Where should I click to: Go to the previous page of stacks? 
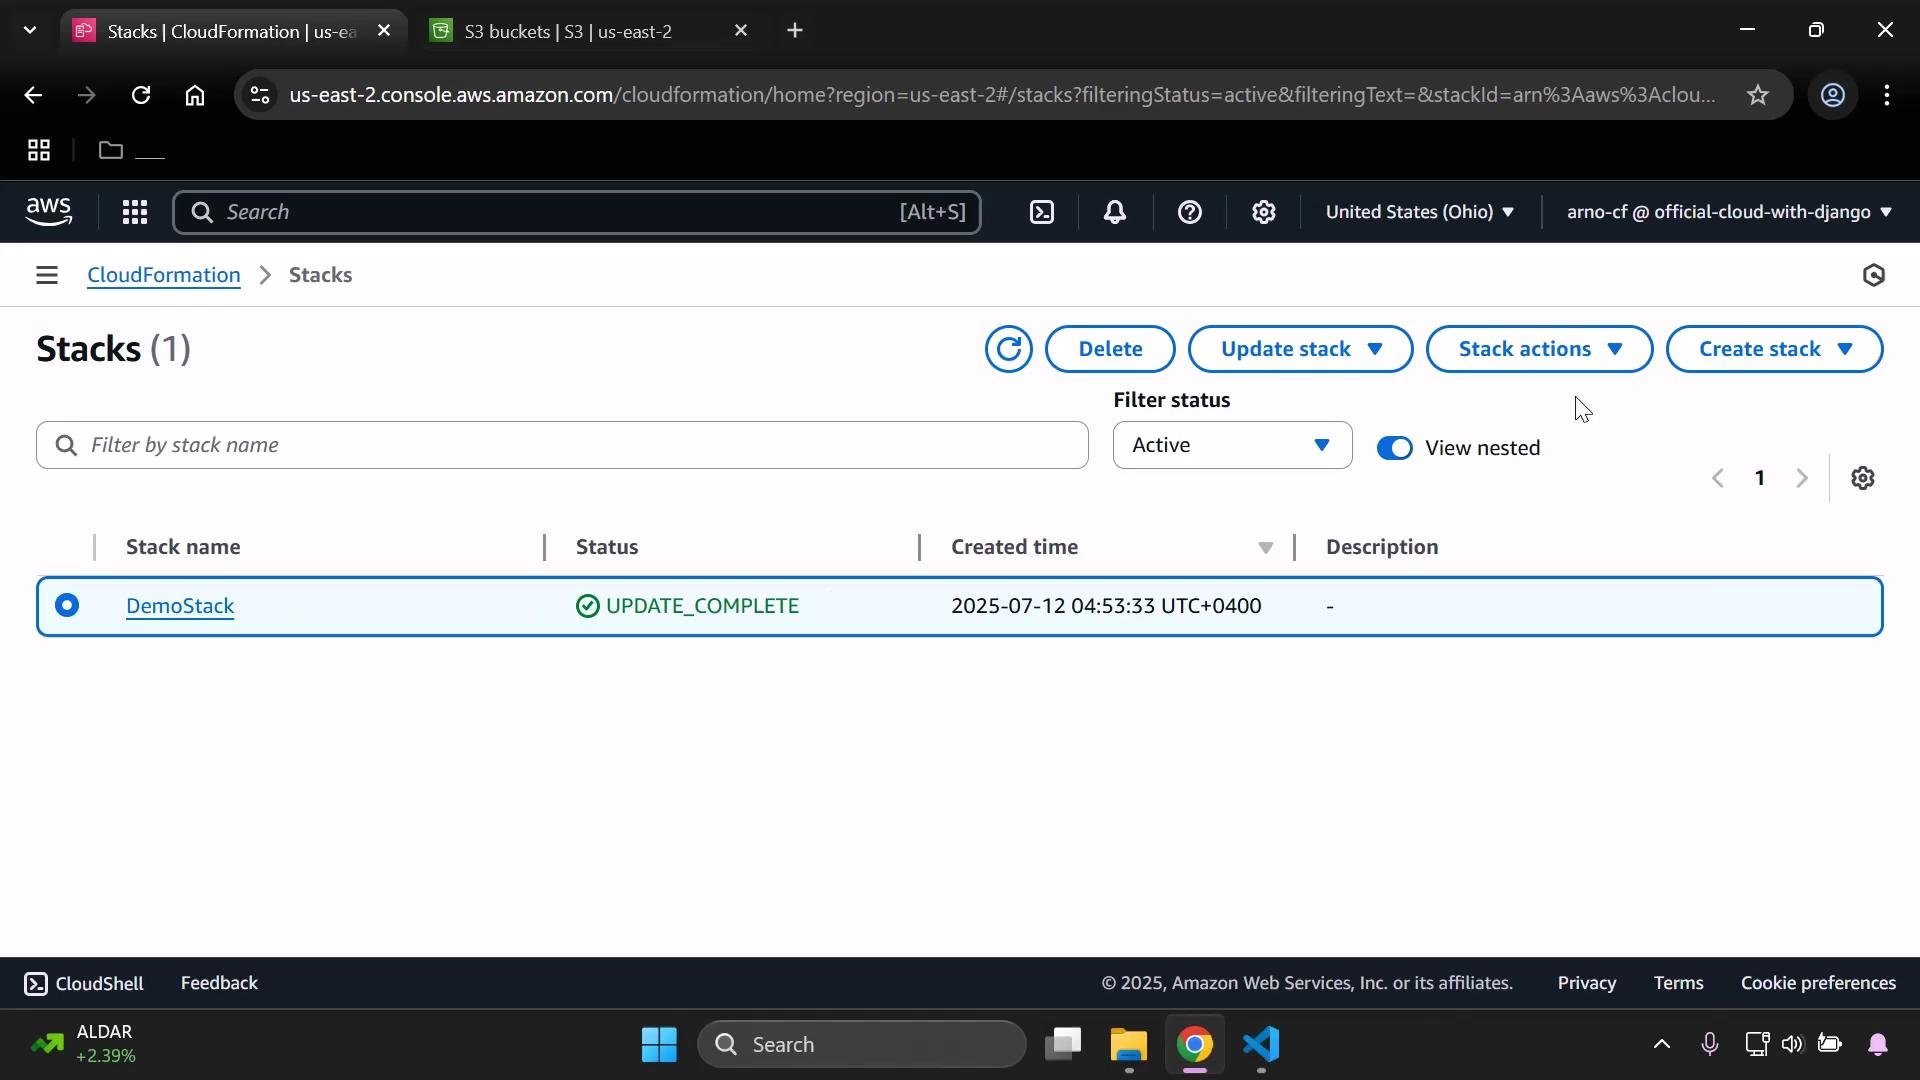[1718, 478]
